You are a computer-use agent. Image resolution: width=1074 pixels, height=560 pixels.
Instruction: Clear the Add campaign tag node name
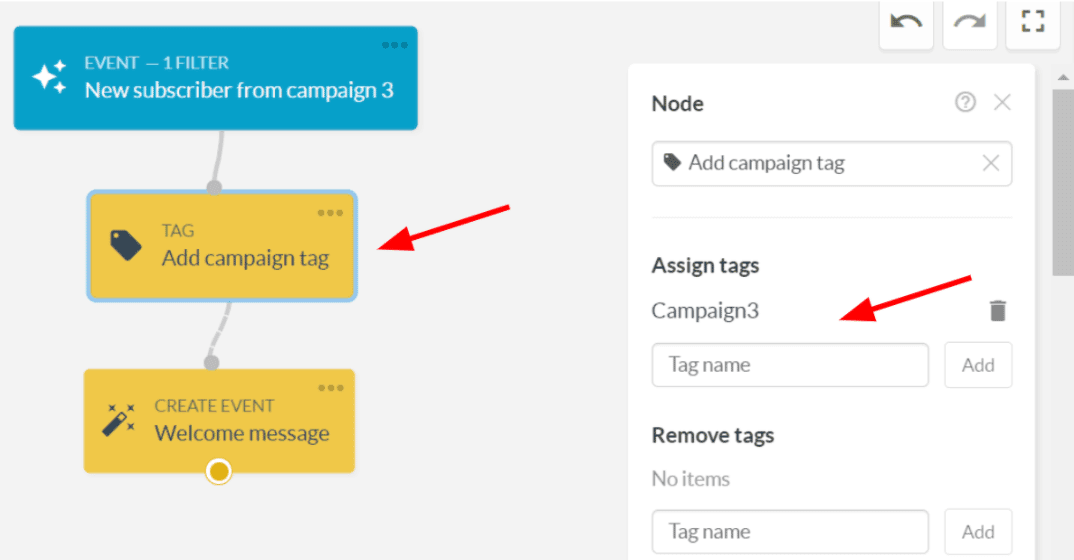click(x=990, y=163)
